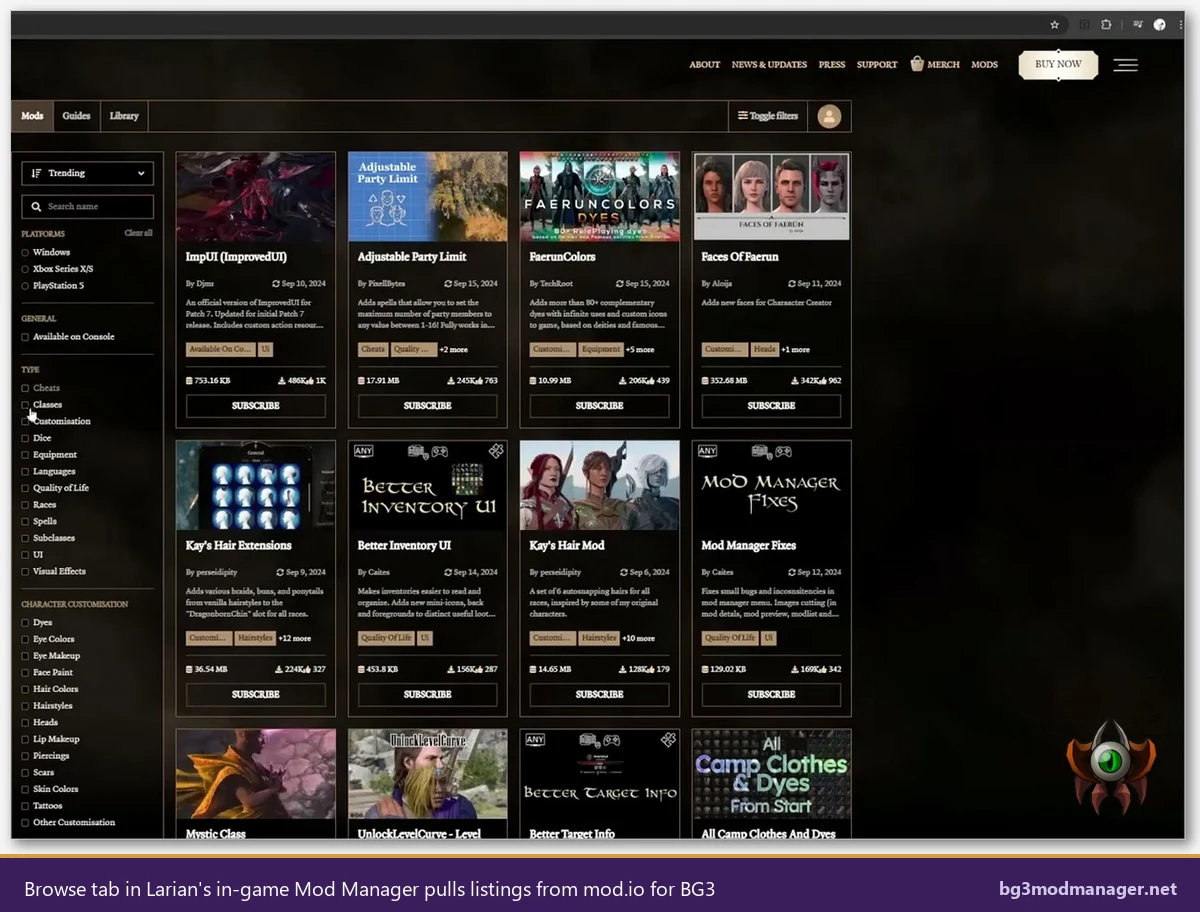Open News & Updates in the navigation

[769, 65]
